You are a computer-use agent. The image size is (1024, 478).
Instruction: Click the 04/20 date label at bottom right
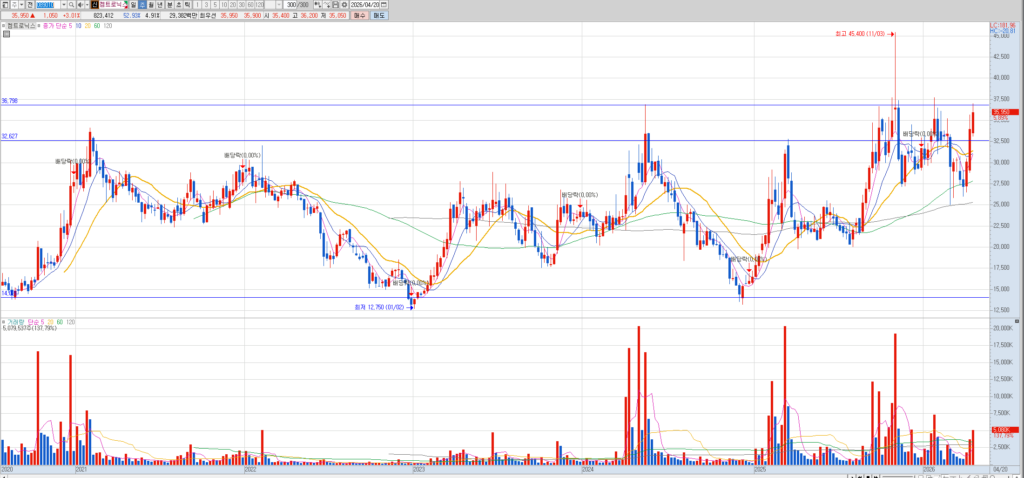pyautogui.click(x=1001, y=469)
